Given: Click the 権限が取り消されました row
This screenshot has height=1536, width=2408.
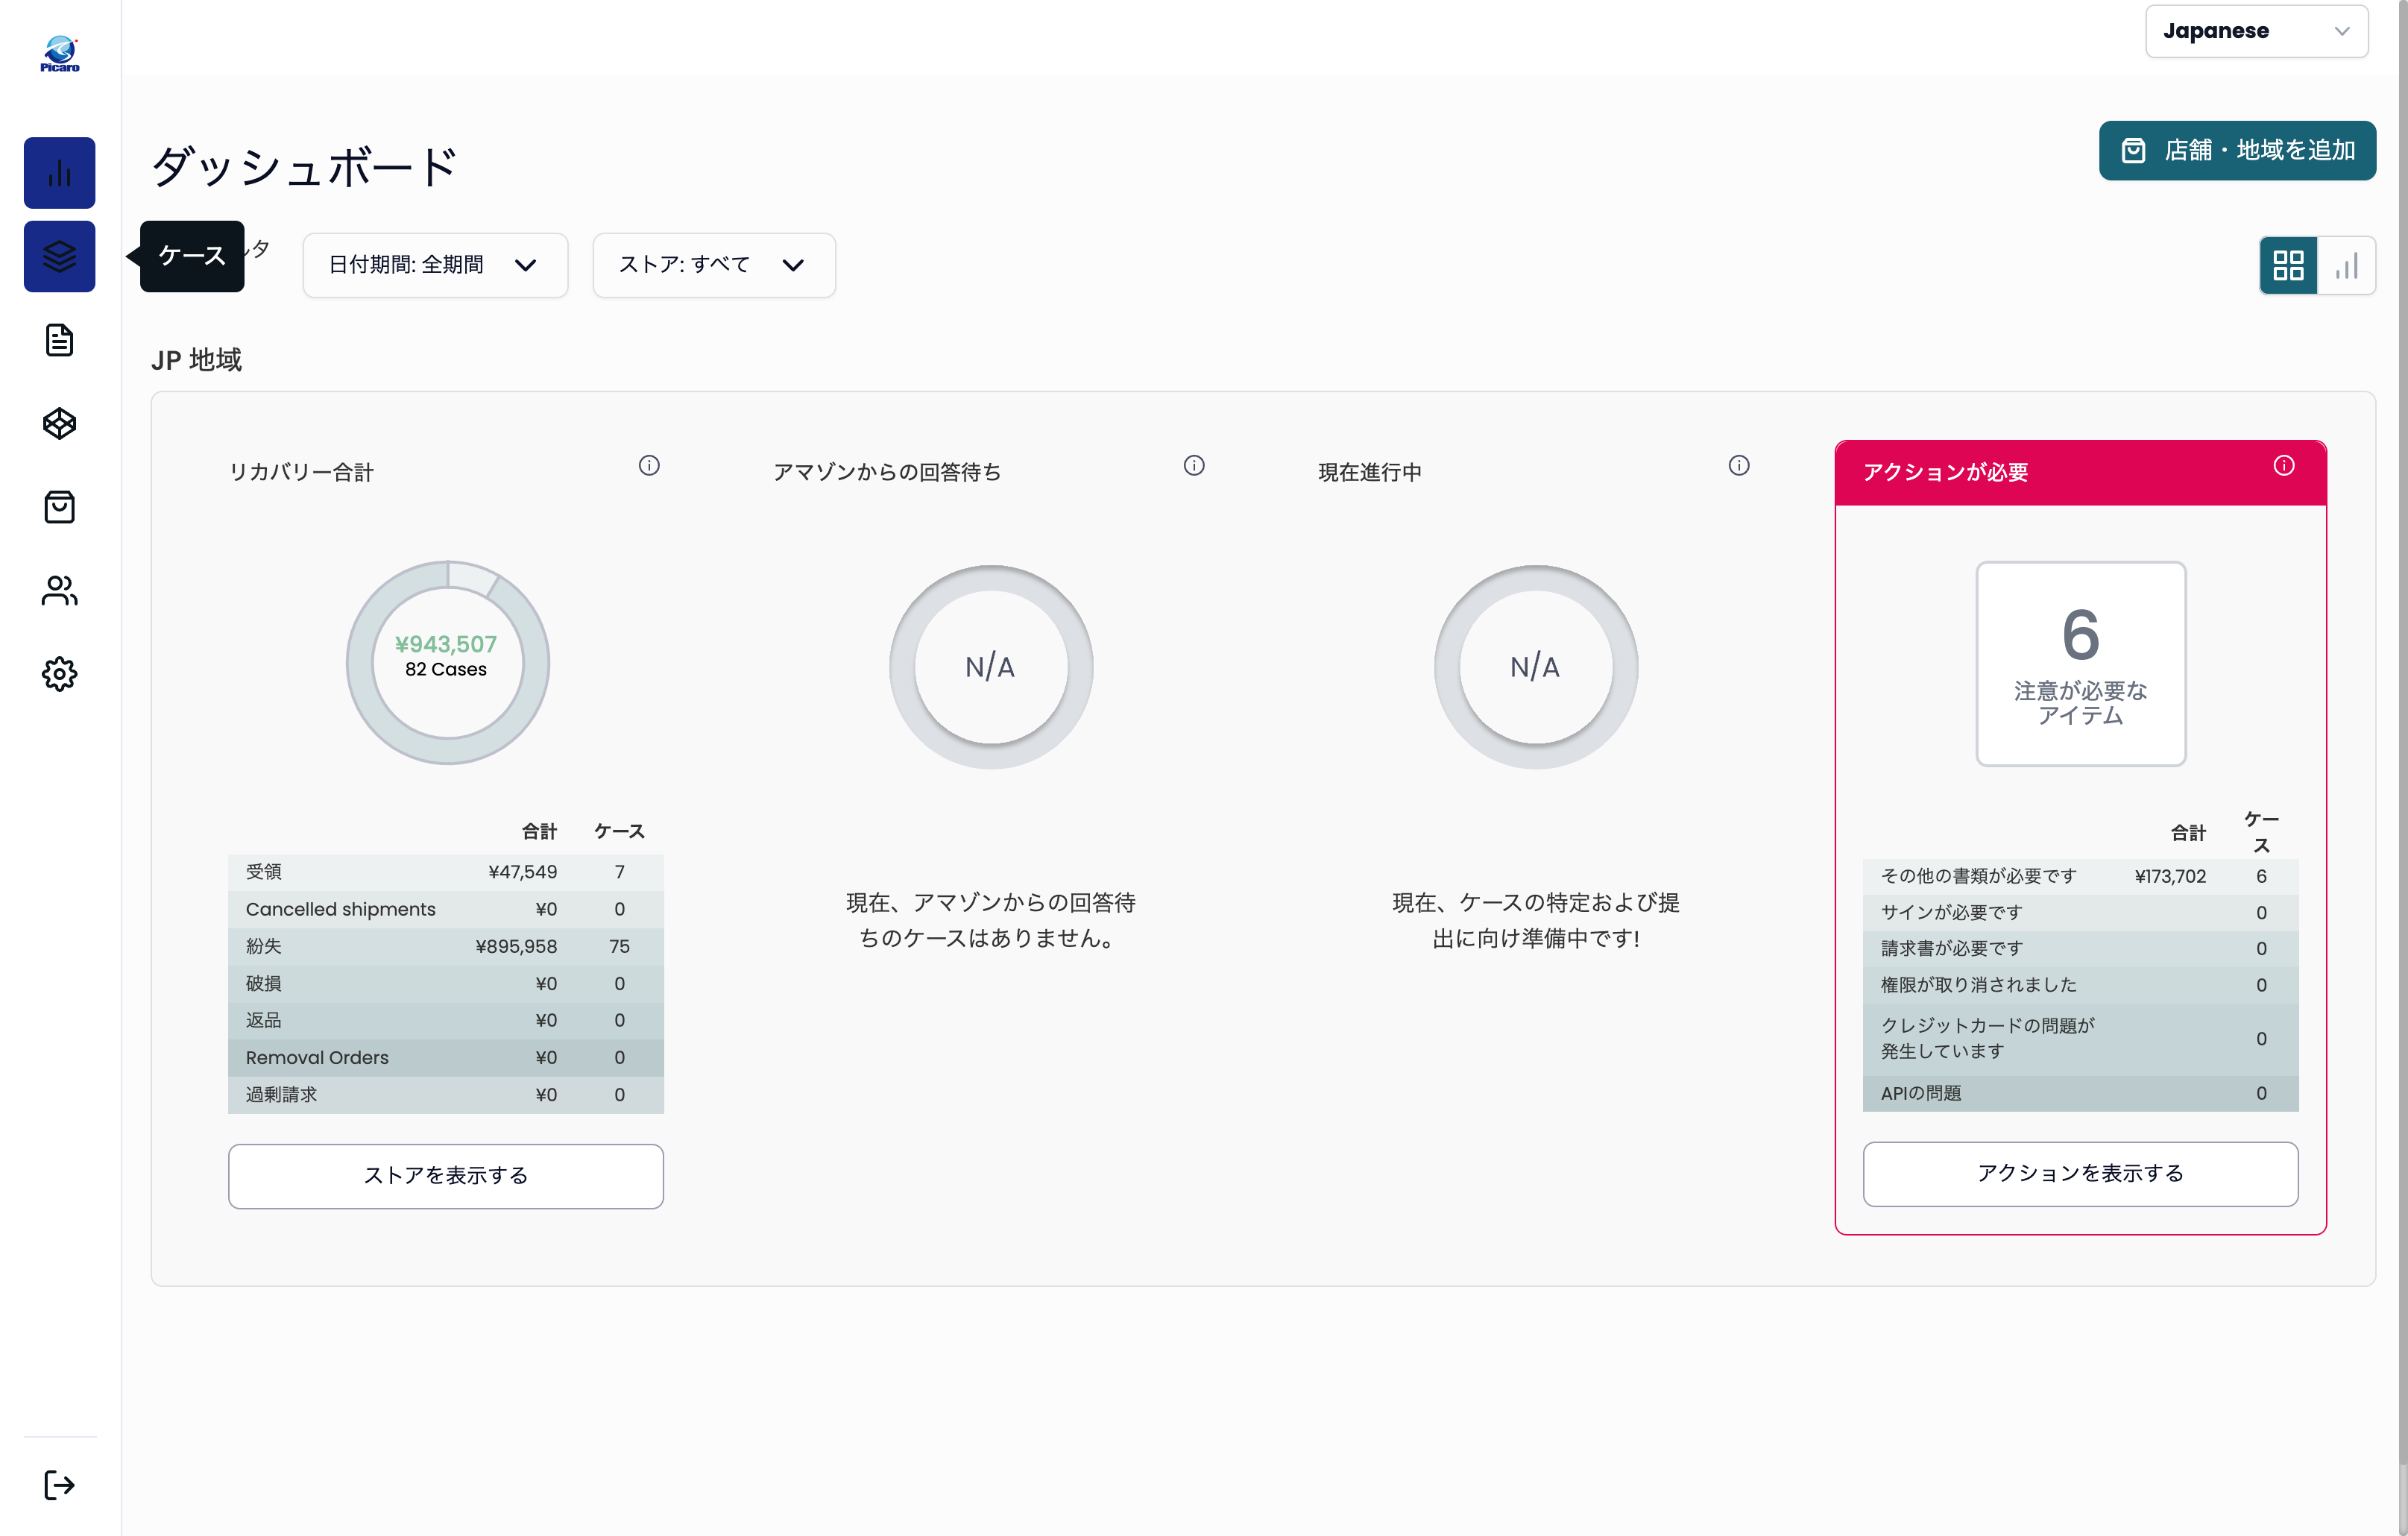Looking at the screenshot, I should 2080,985.
